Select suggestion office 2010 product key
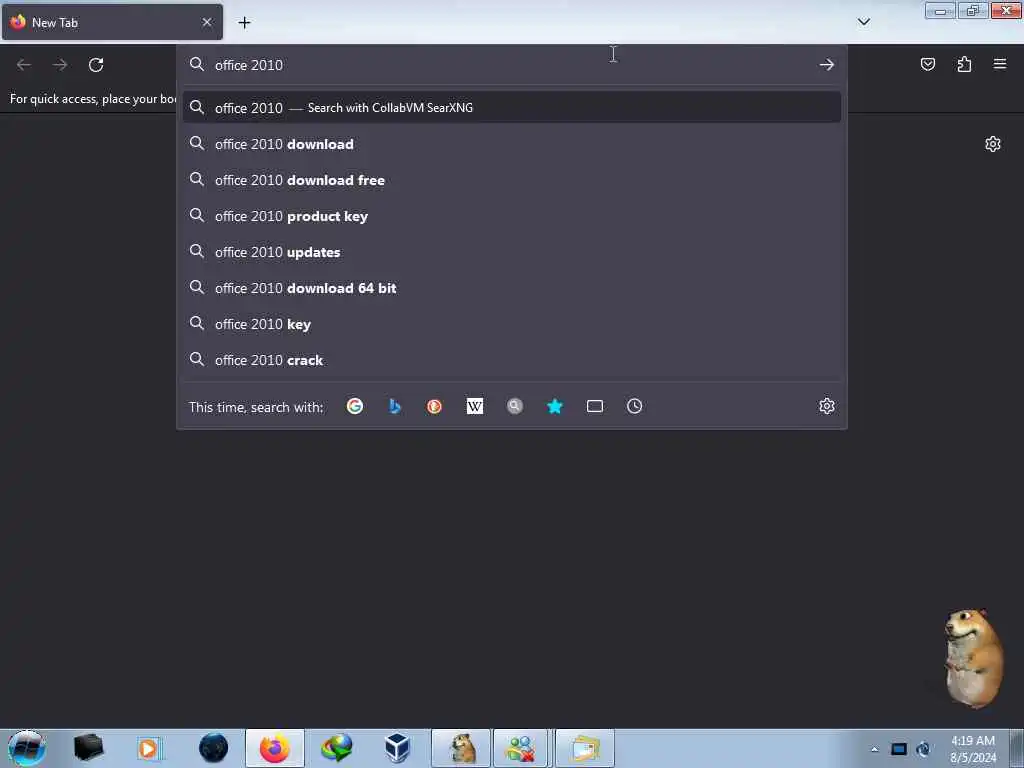The height and width of the screenshot is (768, 1024). click(511, 216)
